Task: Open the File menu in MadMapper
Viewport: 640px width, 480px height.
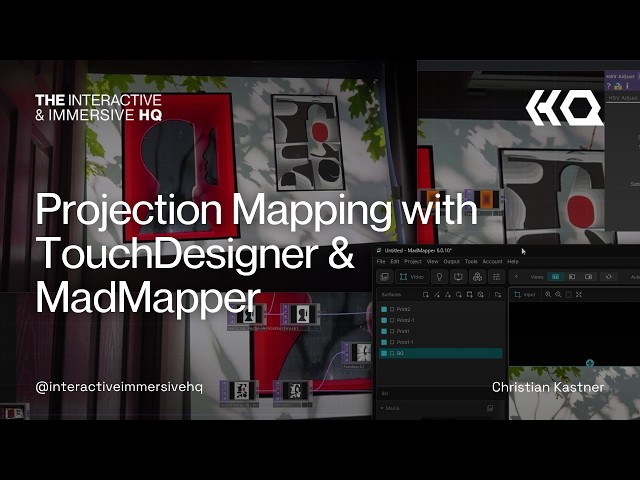Action: click(x=381, y=262)
